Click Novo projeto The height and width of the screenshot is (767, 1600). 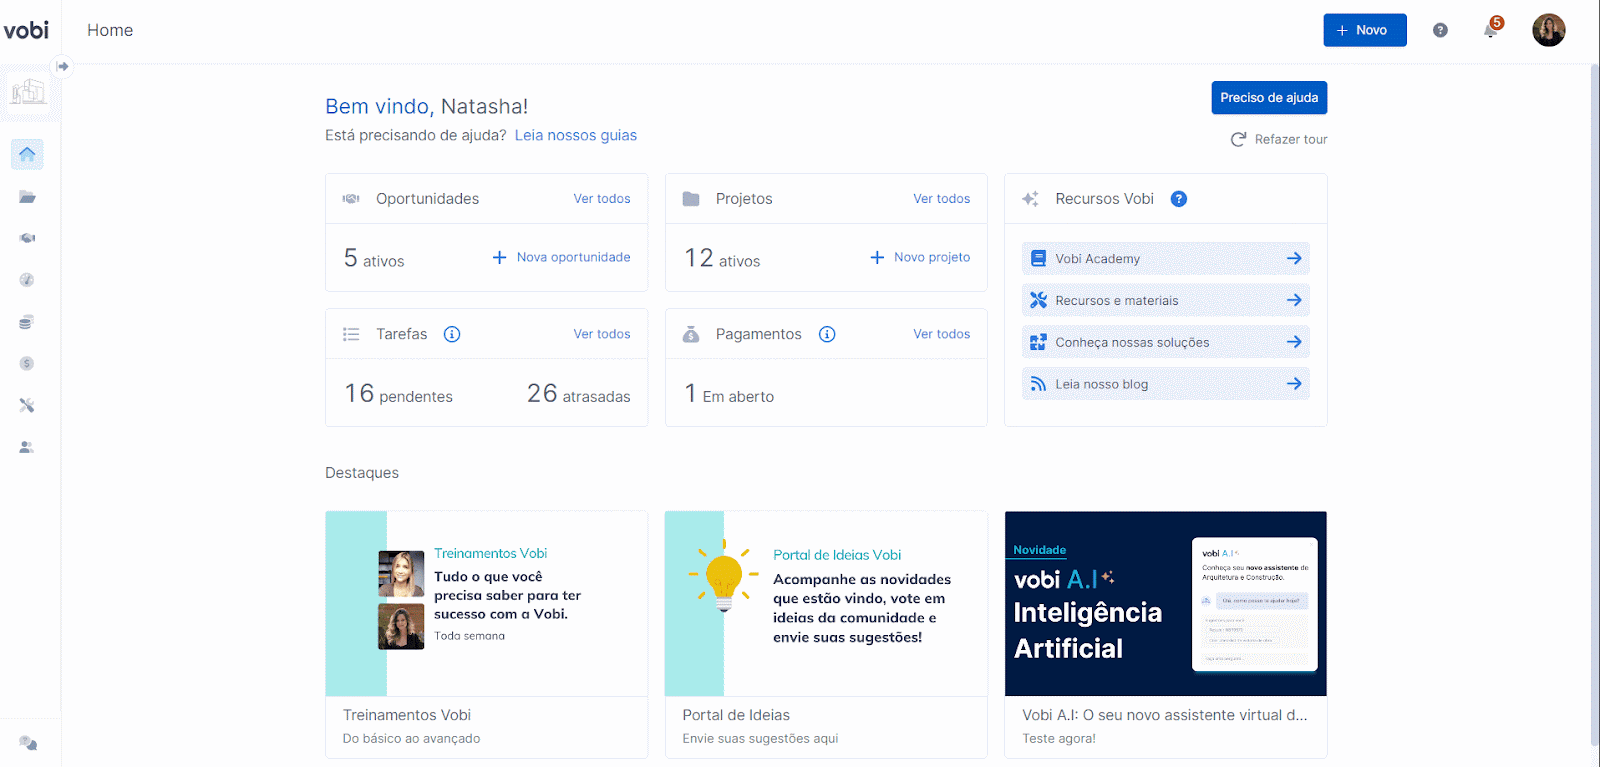920,257
